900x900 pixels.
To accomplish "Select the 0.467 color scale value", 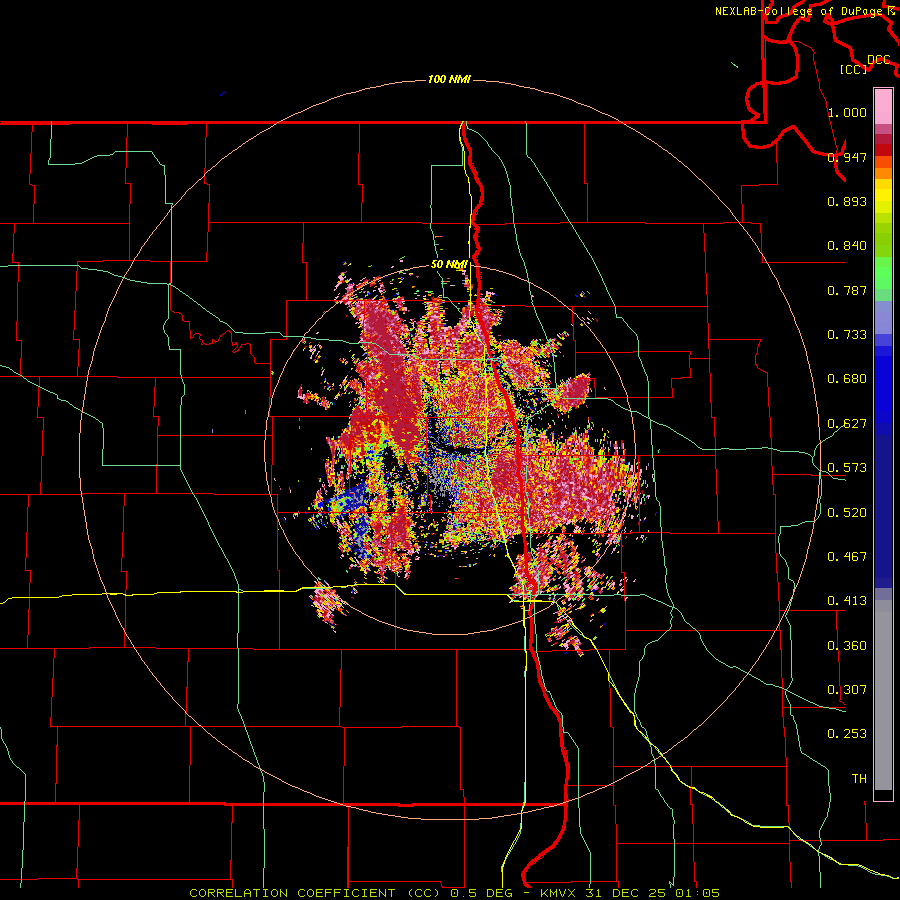I will tap(847, 557).
